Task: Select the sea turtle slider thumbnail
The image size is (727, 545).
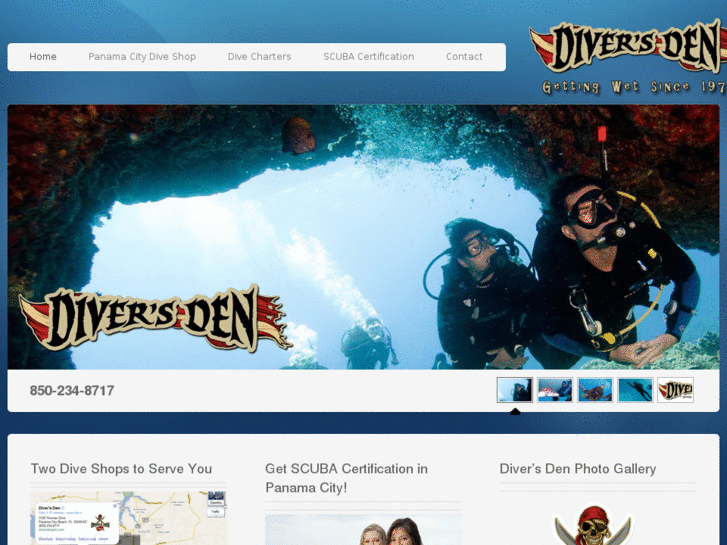Action: click(595, 390)
